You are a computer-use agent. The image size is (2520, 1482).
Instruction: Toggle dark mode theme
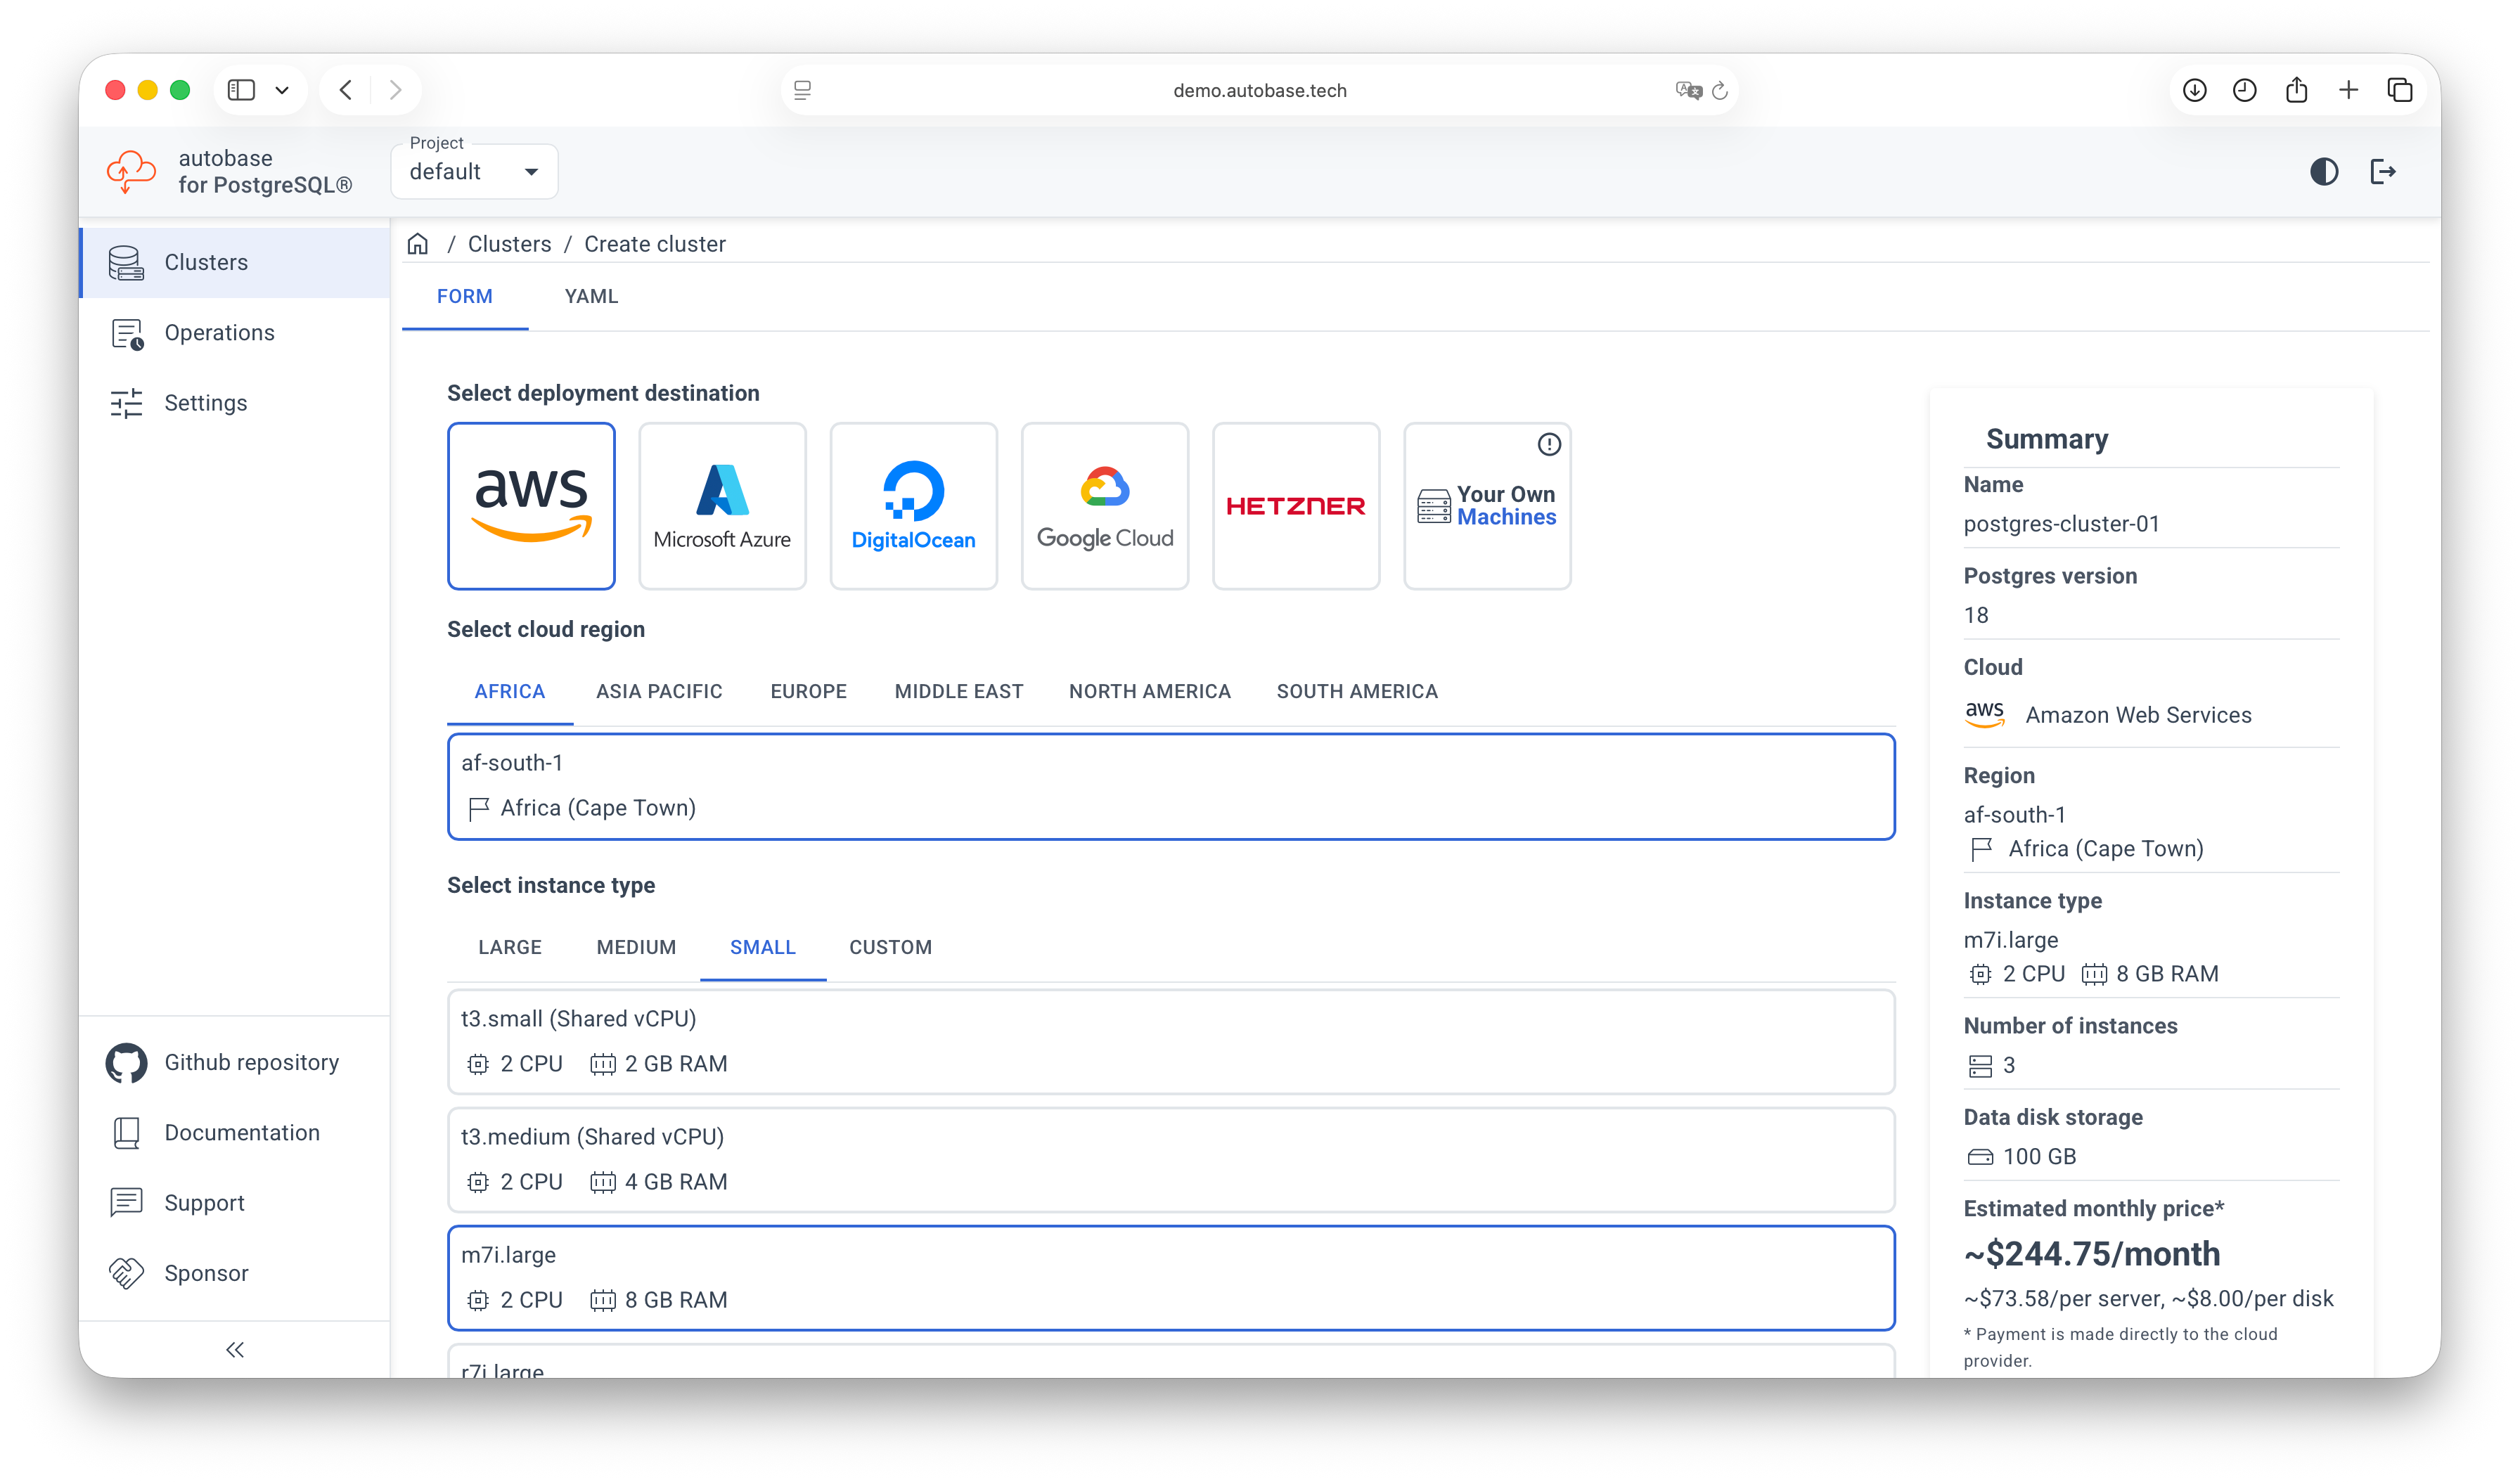(x=2324, y=171)
